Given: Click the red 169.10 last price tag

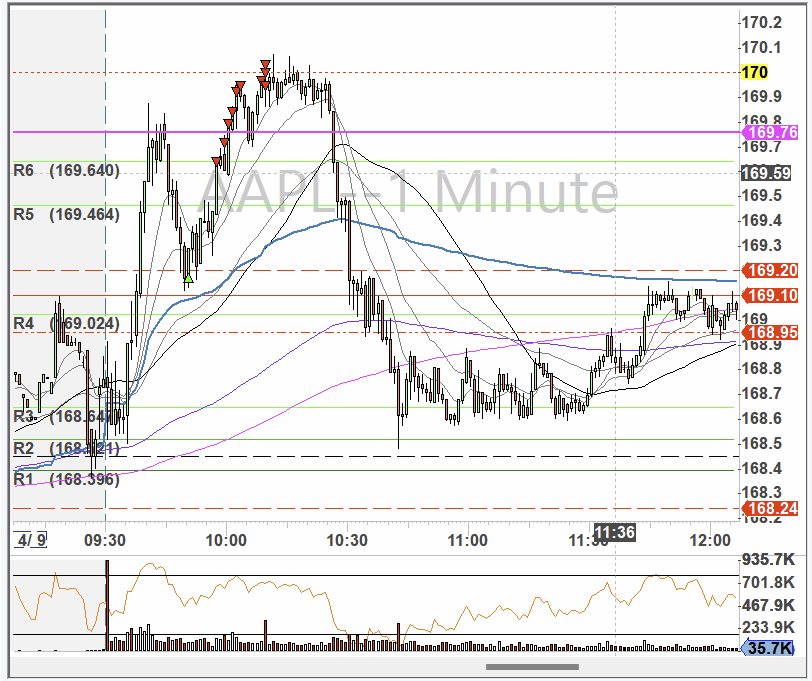Looking at the screenshot, I should coord(770,296).
